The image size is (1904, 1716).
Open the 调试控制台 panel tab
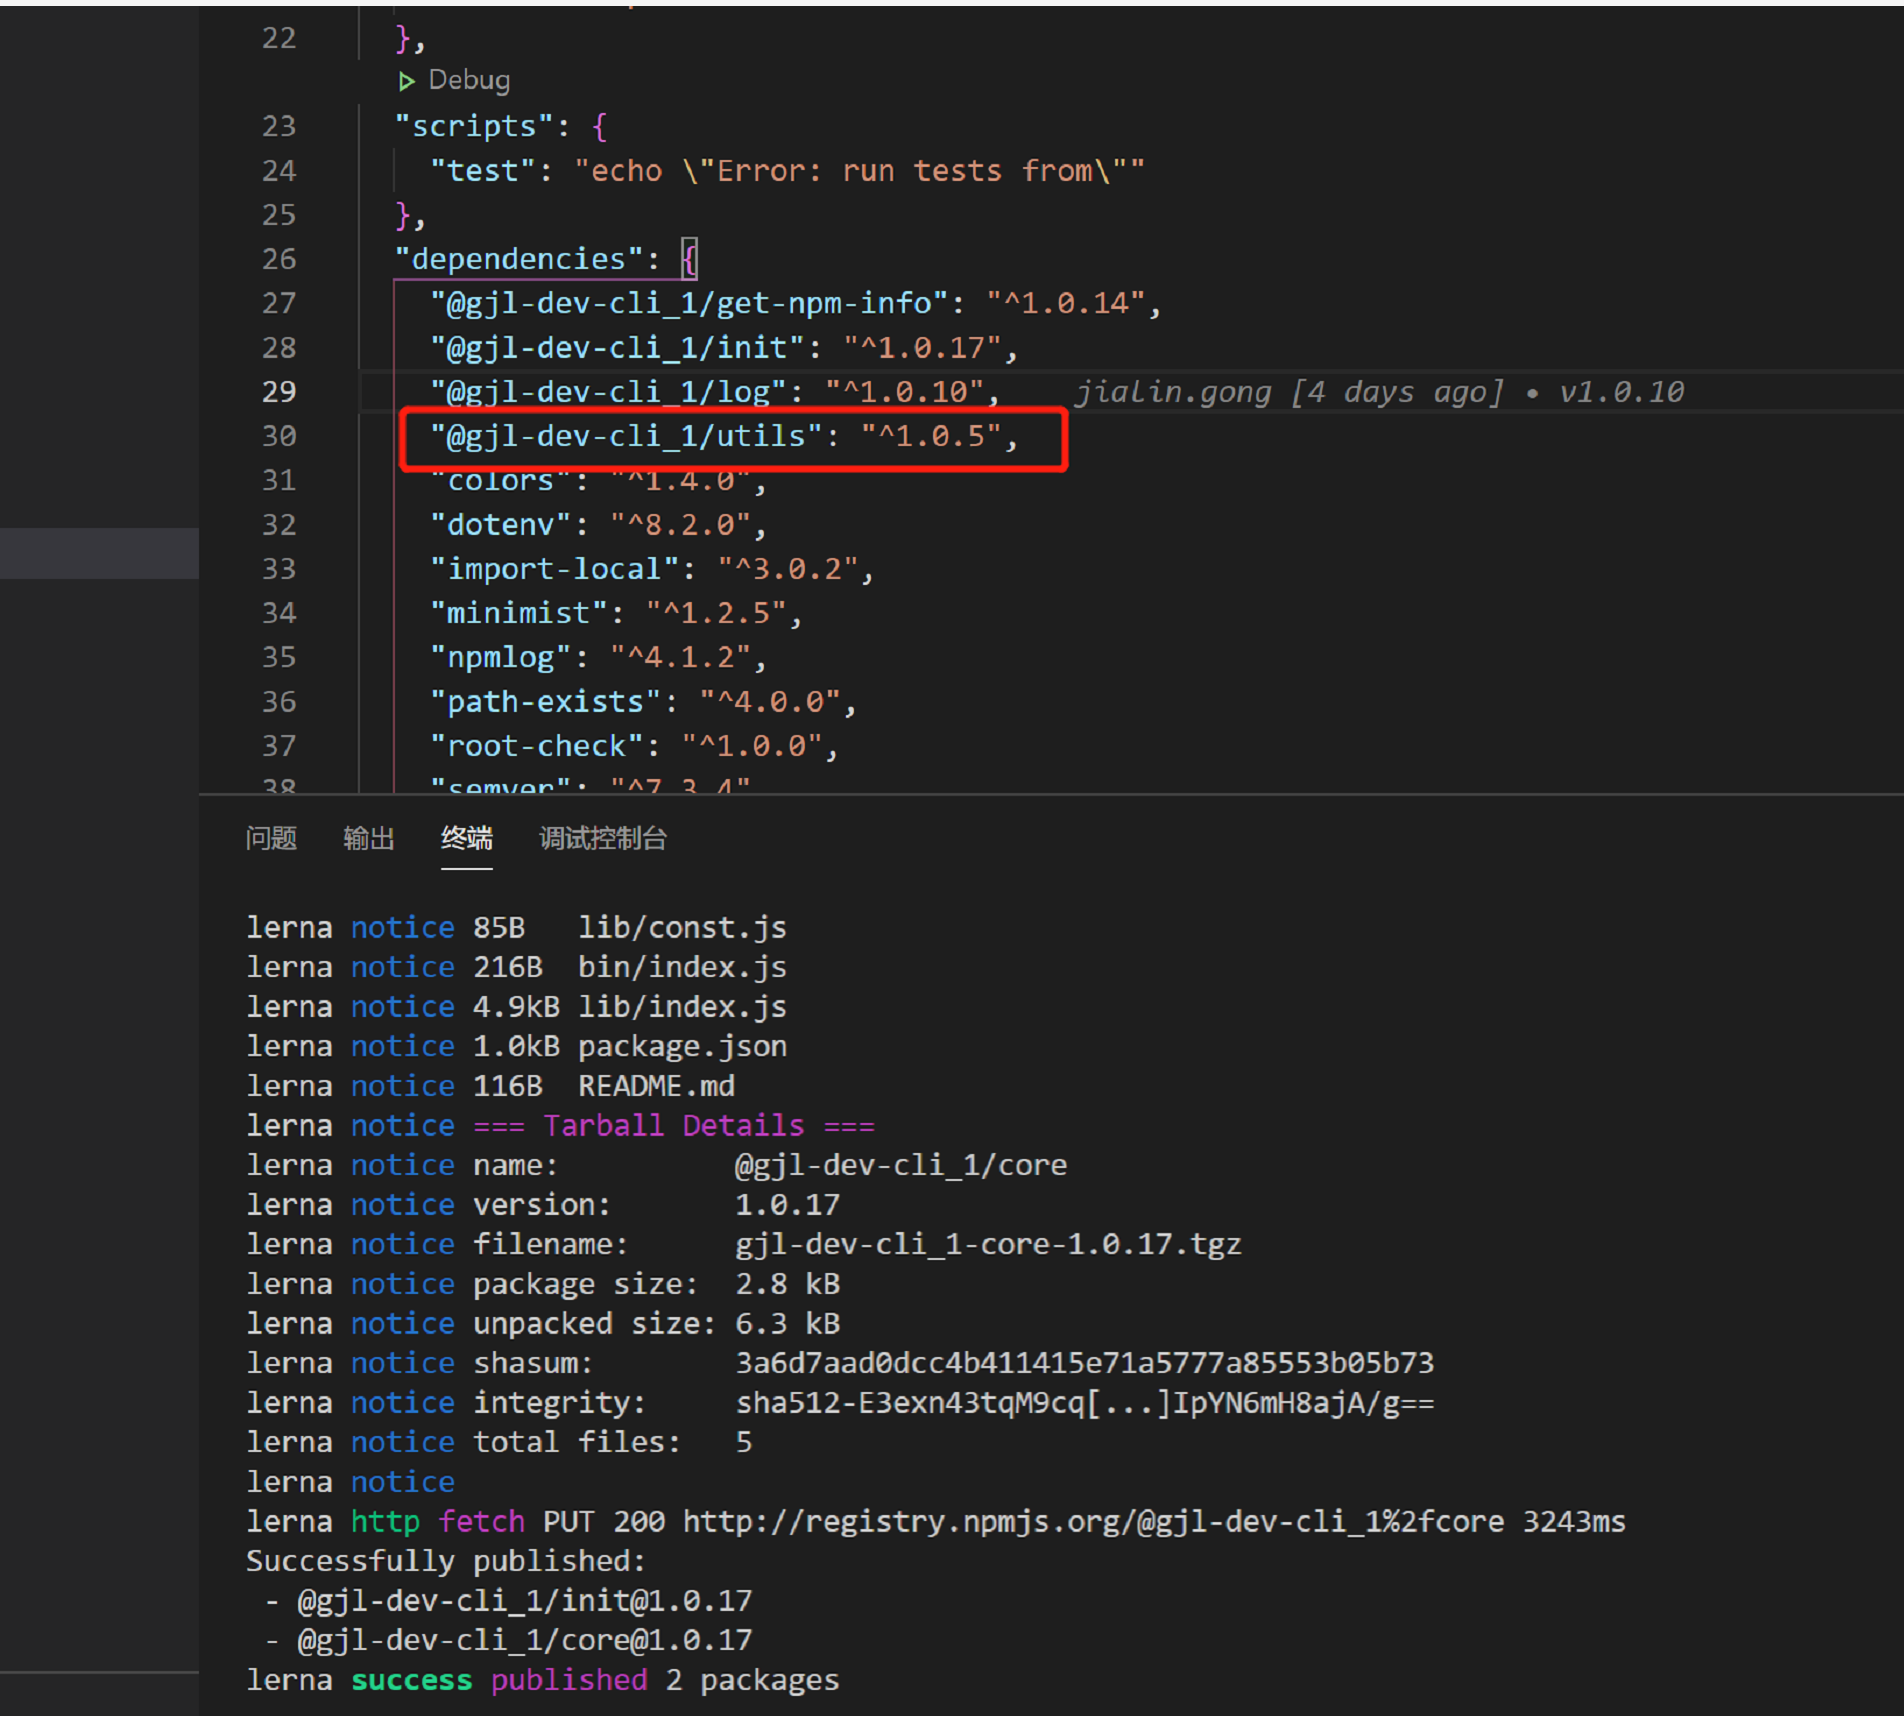point(603,838)
